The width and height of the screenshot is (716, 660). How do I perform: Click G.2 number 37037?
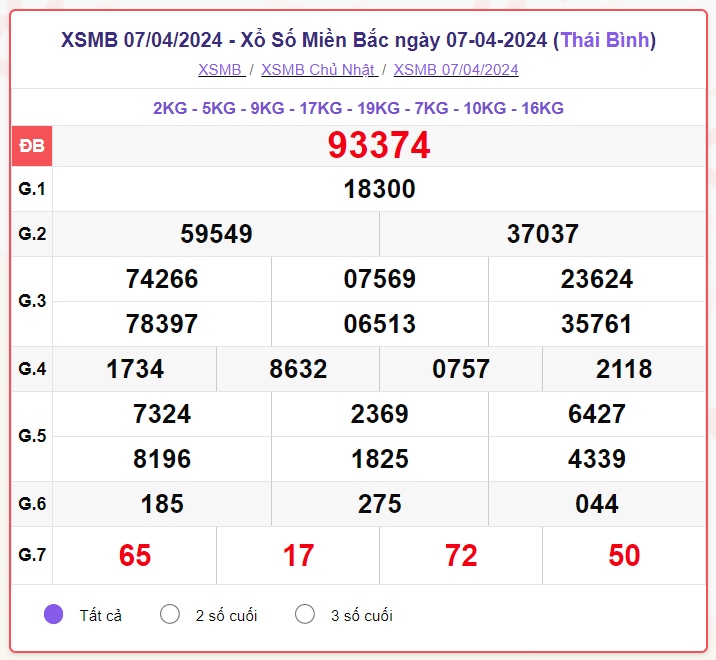tap(542, 234)
